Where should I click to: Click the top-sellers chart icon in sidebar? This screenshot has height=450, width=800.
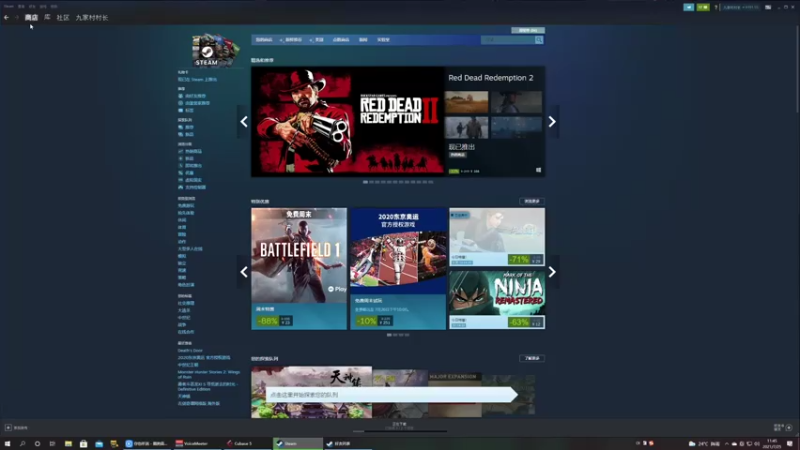tap(180, 152)
